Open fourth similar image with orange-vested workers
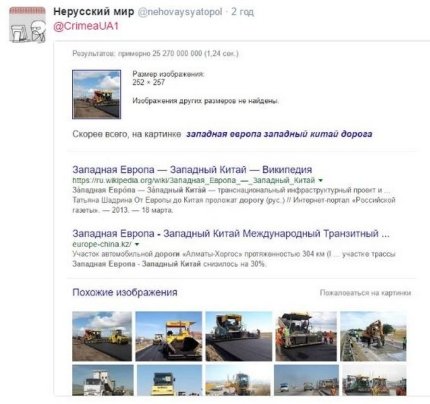 [306, 336]
